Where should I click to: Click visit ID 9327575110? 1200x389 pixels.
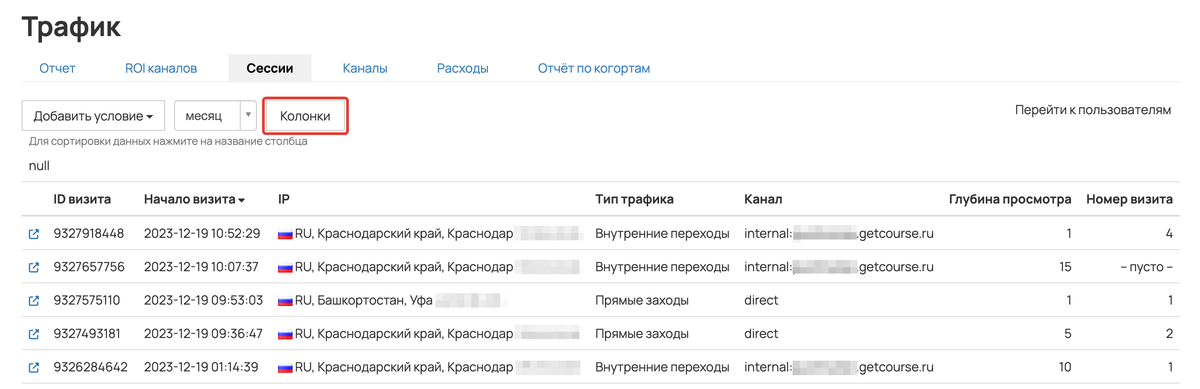(87, 301)
